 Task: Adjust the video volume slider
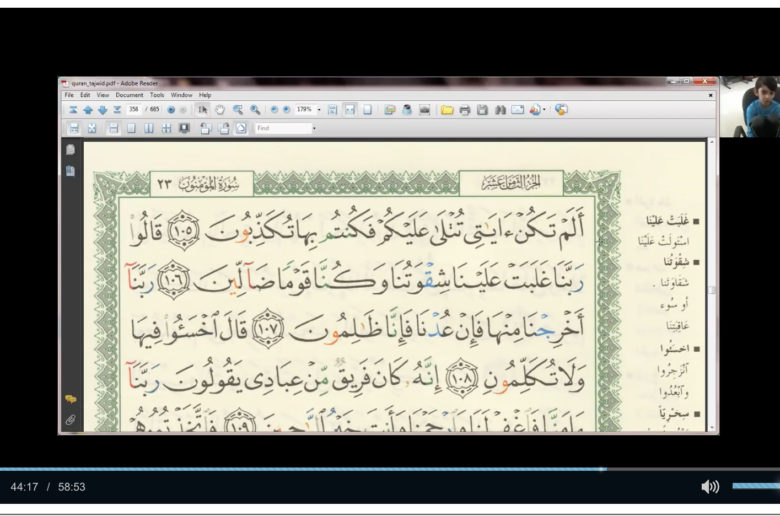coord(756,486)
